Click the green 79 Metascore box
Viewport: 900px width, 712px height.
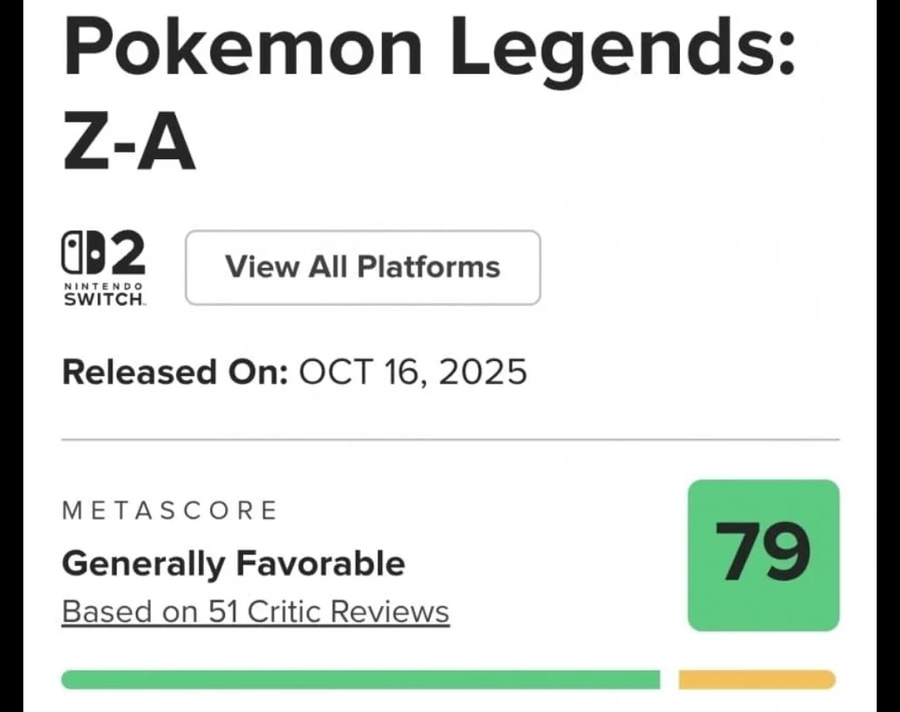[x=763, y=555]
